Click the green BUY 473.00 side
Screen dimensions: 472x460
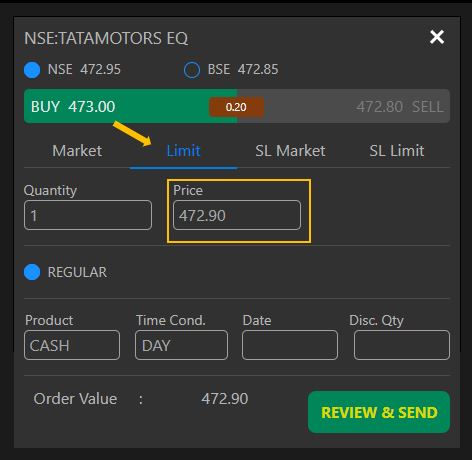117,106
